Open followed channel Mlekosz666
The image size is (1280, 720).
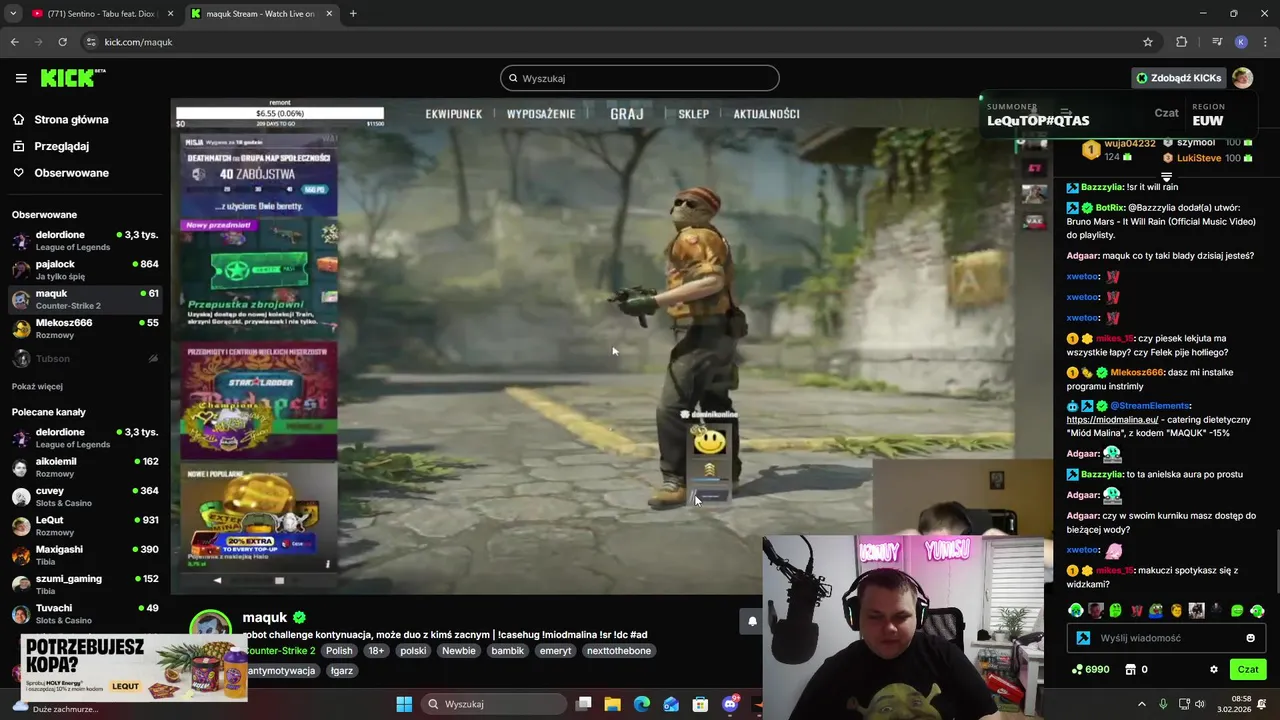point(85,329)
